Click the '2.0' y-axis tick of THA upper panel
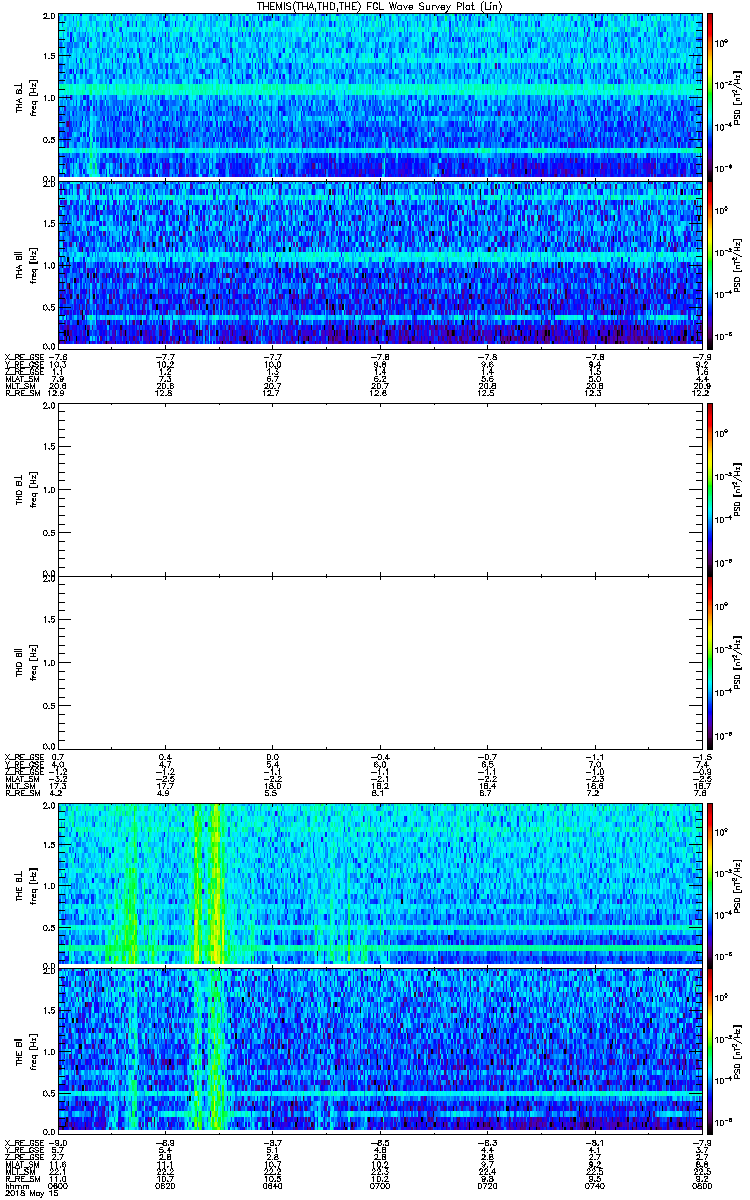This screenshot has width=750, height=1200. coord(49,18)
